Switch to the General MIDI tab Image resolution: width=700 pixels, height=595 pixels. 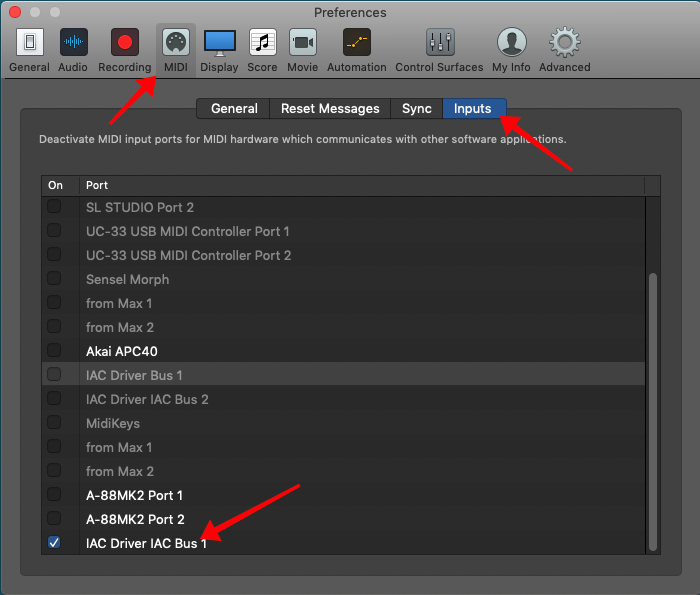pyautogui.click(x=234, y=108)
